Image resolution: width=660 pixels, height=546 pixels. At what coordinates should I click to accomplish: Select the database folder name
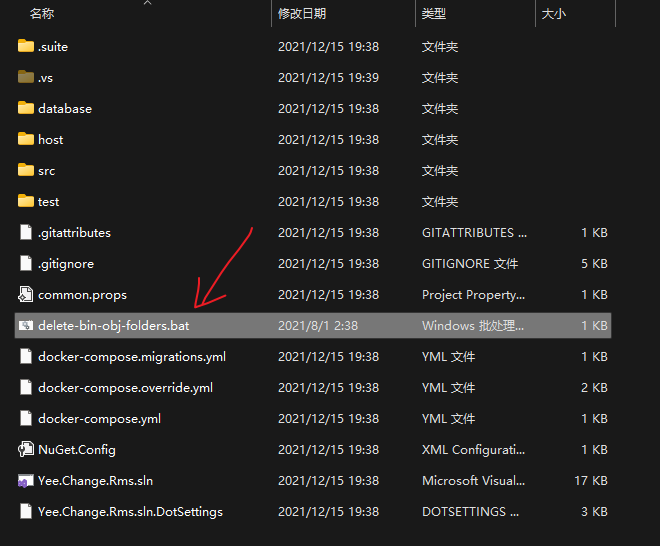tap(65, 109)
